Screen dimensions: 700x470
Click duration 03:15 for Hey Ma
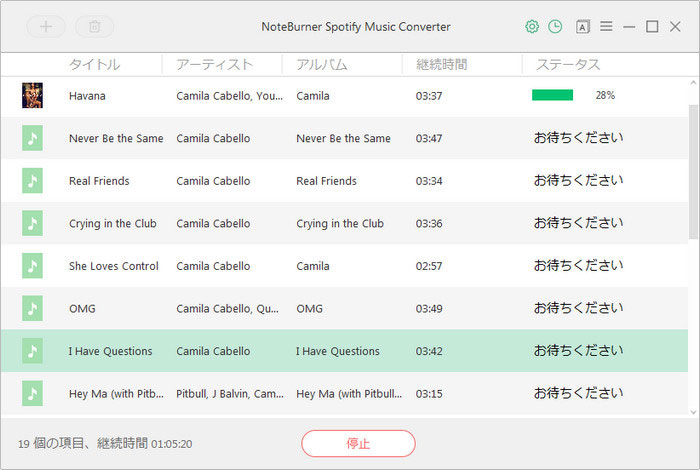(x=429, y=394)
